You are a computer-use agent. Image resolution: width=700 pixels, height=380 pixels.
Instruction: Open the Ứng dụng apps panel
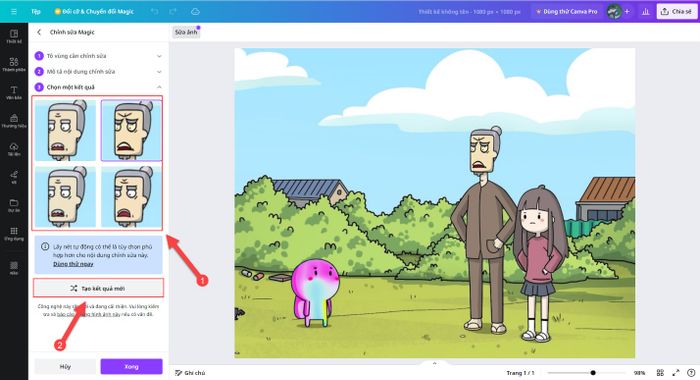(x=14, y=233)
